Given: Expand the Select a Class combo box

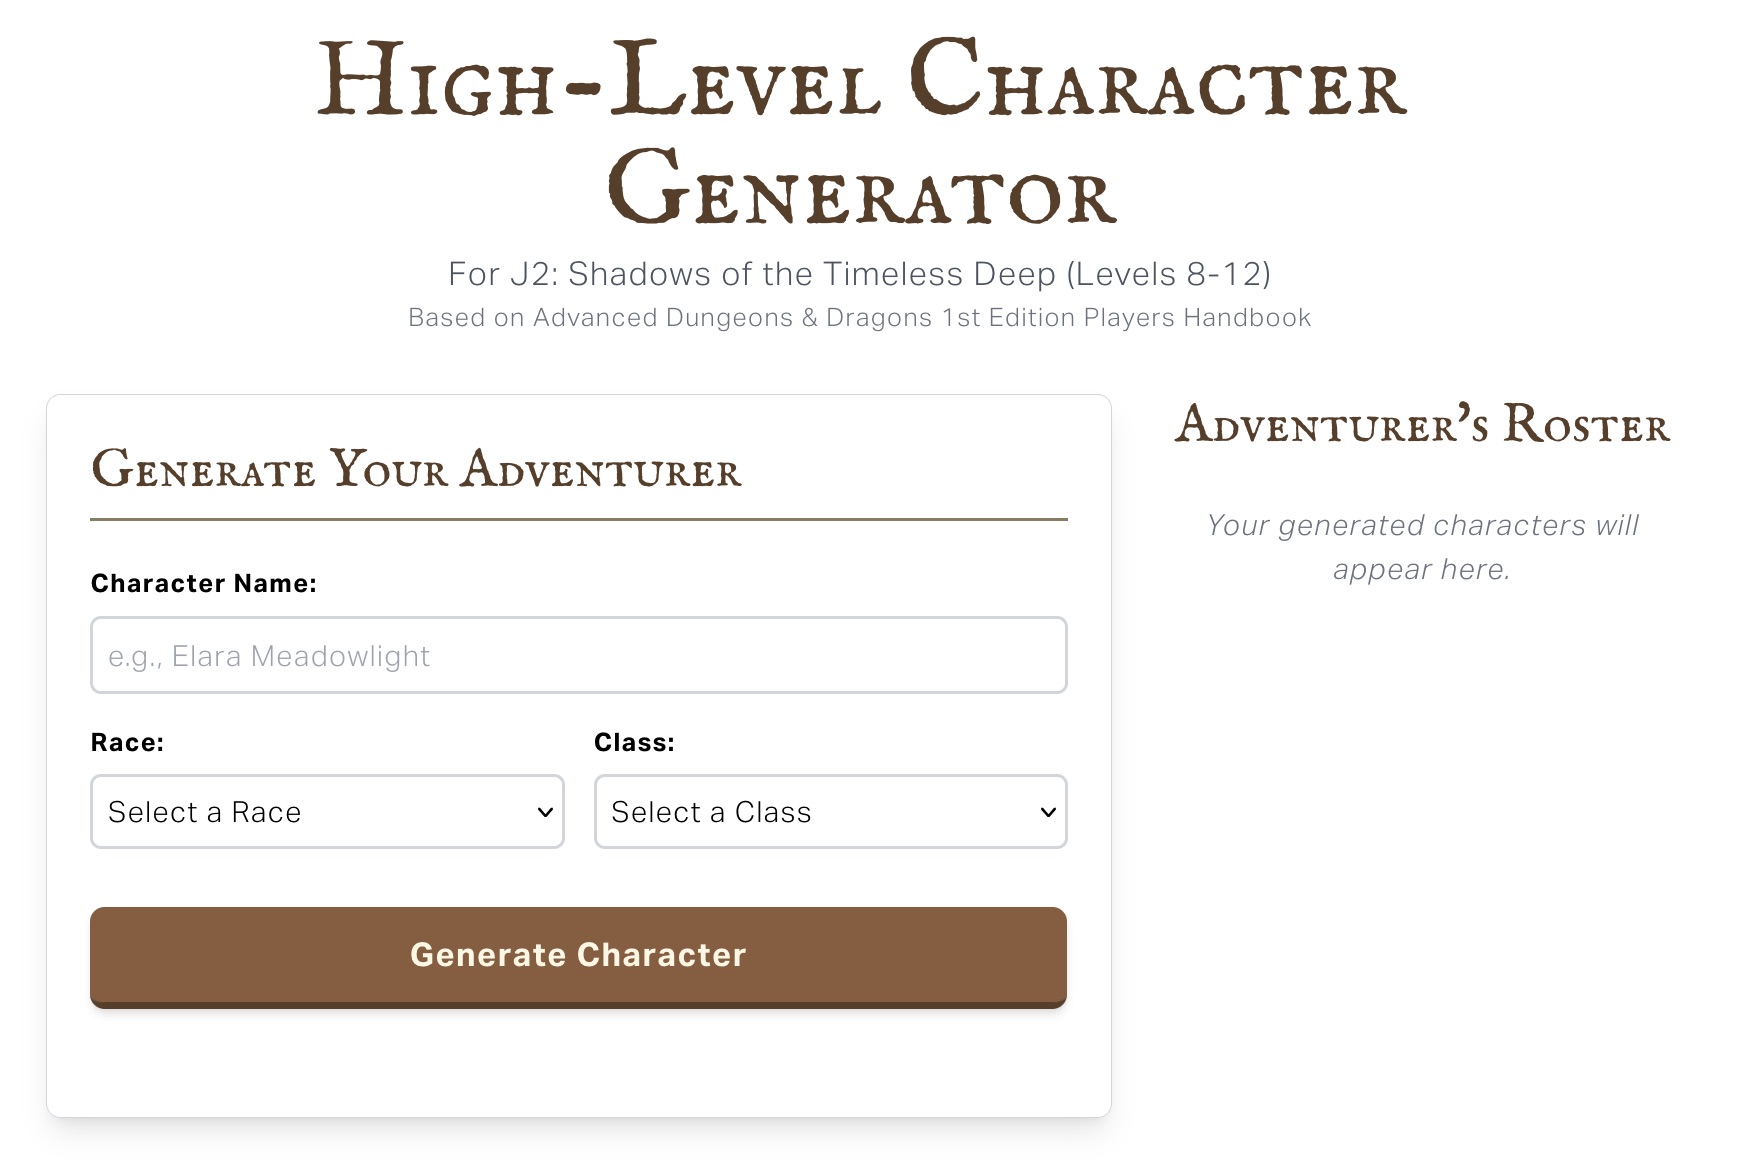Looking at the screenshot, I should pos(828,812).
